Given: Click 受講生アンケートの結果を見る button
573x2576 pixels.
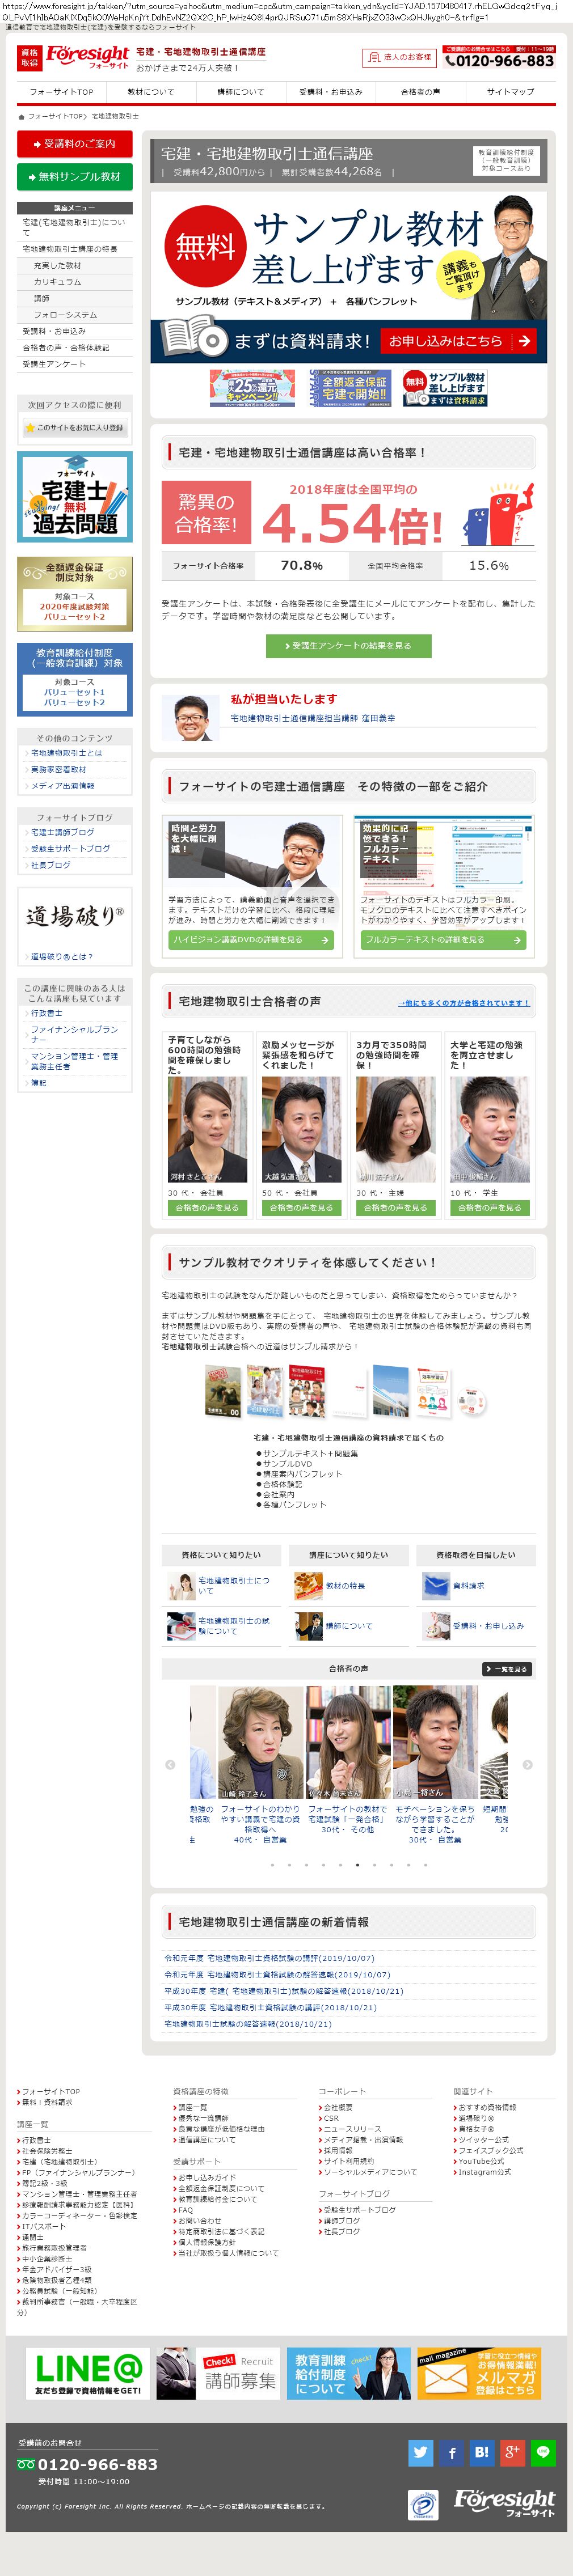Looking at the screenshot, I should click(349, 646).
